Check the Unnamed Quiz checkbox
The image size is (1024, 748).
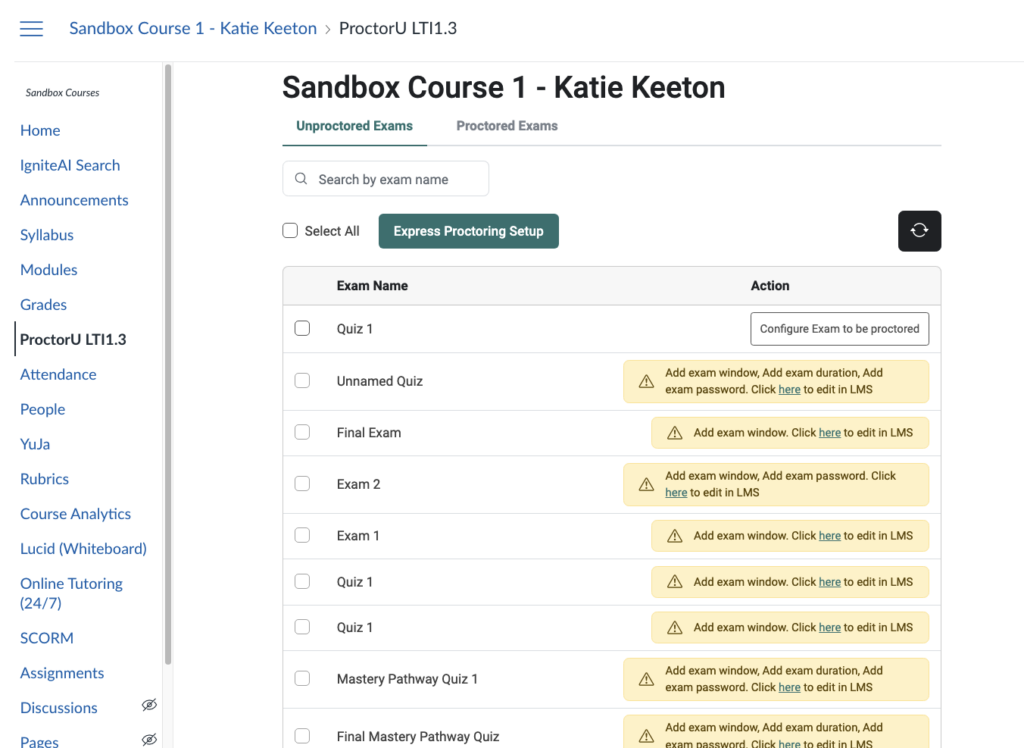tap(302, 380)
